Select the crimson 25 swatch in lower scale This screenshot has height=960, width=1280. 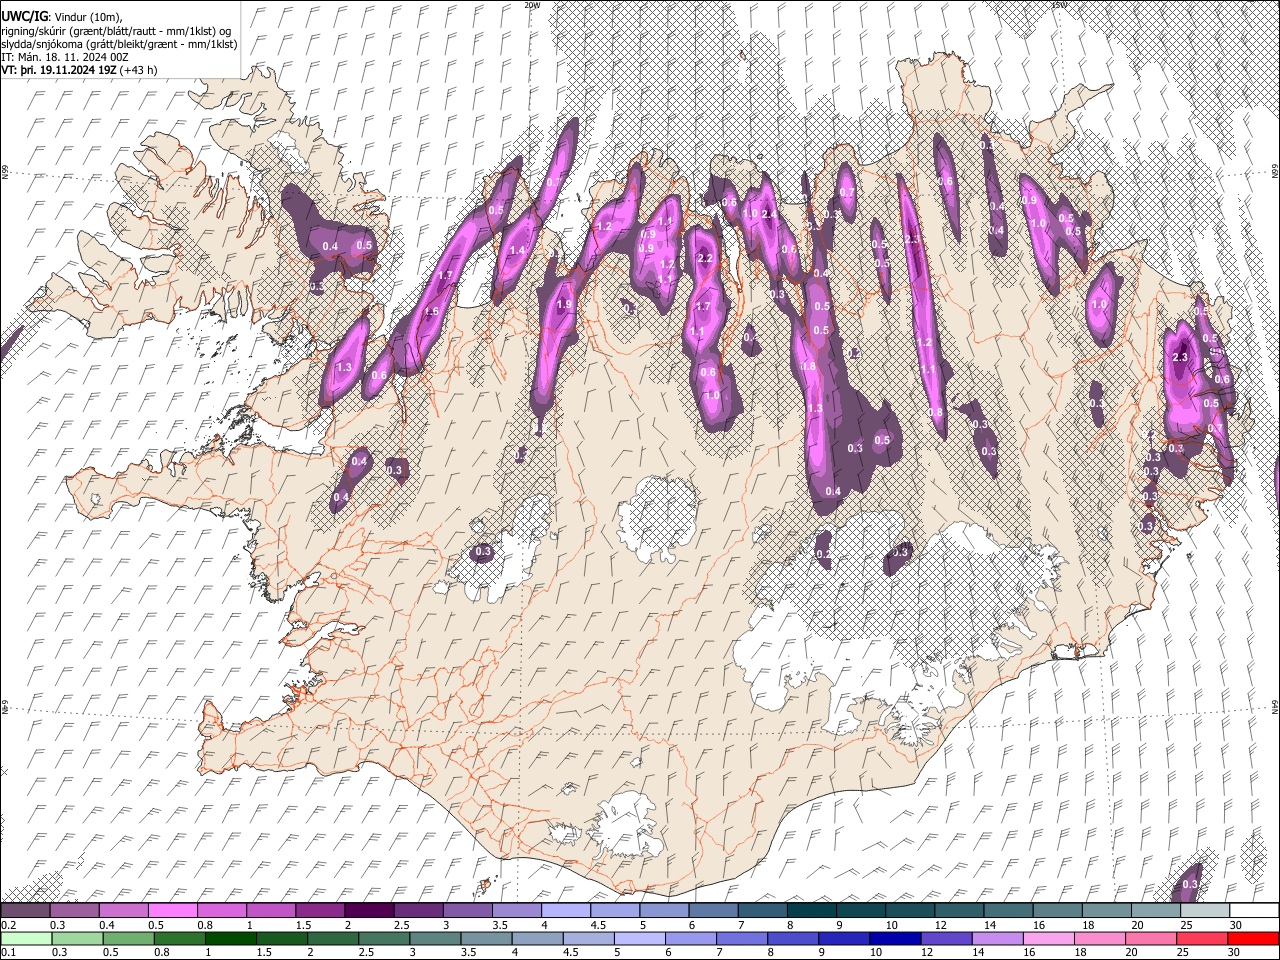(1202, 938)
